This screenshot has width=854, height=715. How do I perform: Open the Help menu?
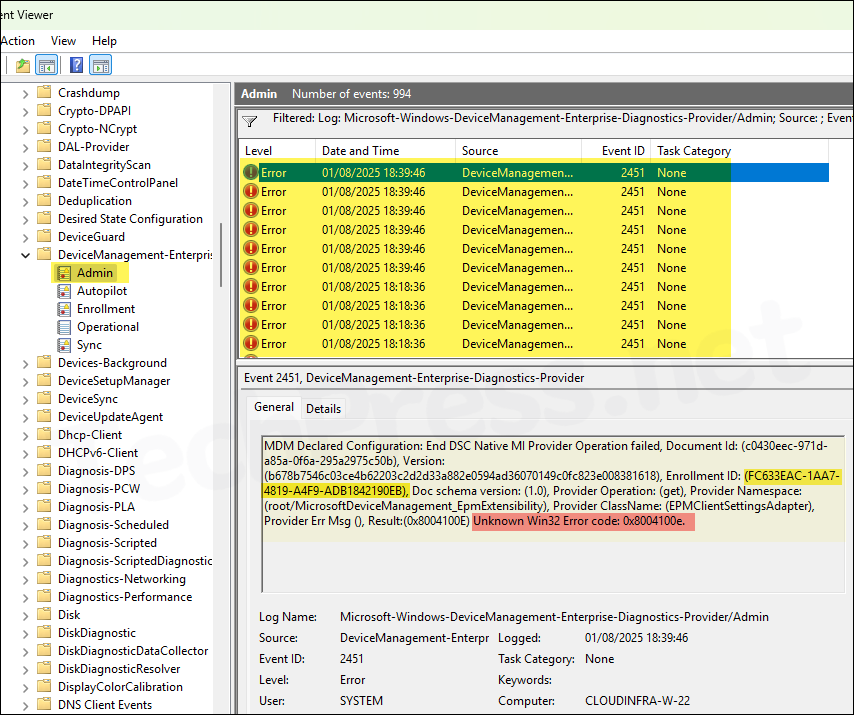[x=104, y=41]
